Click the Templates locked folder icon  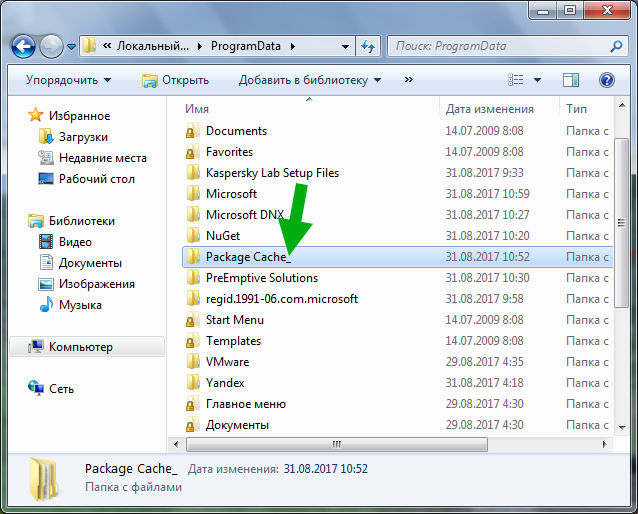click(x=193, y=341)
